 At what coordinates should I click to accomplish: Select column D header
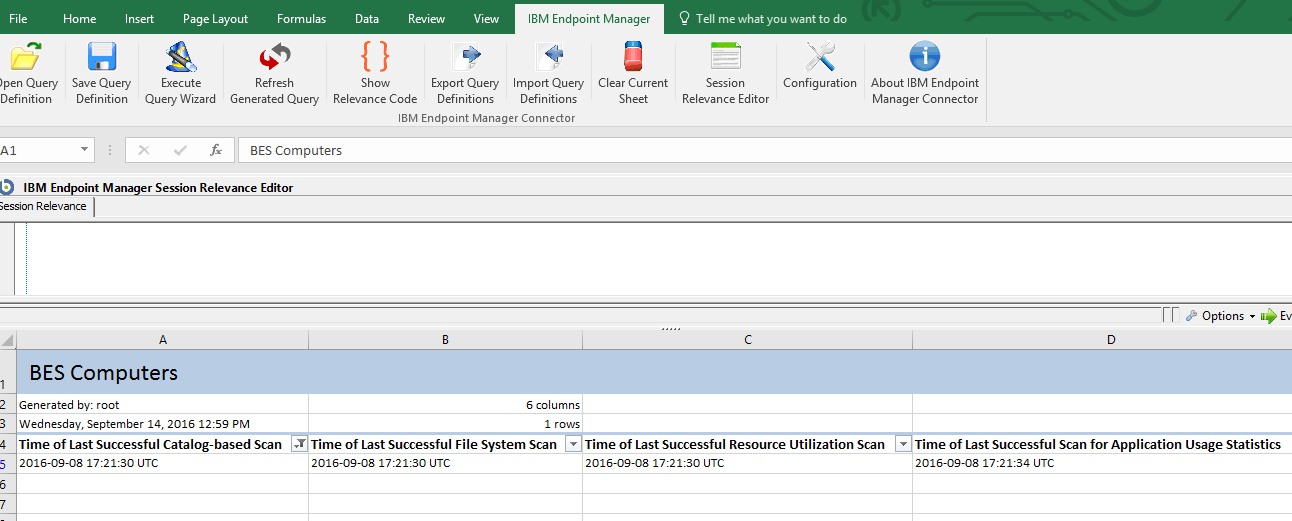tap(1102, 340)
